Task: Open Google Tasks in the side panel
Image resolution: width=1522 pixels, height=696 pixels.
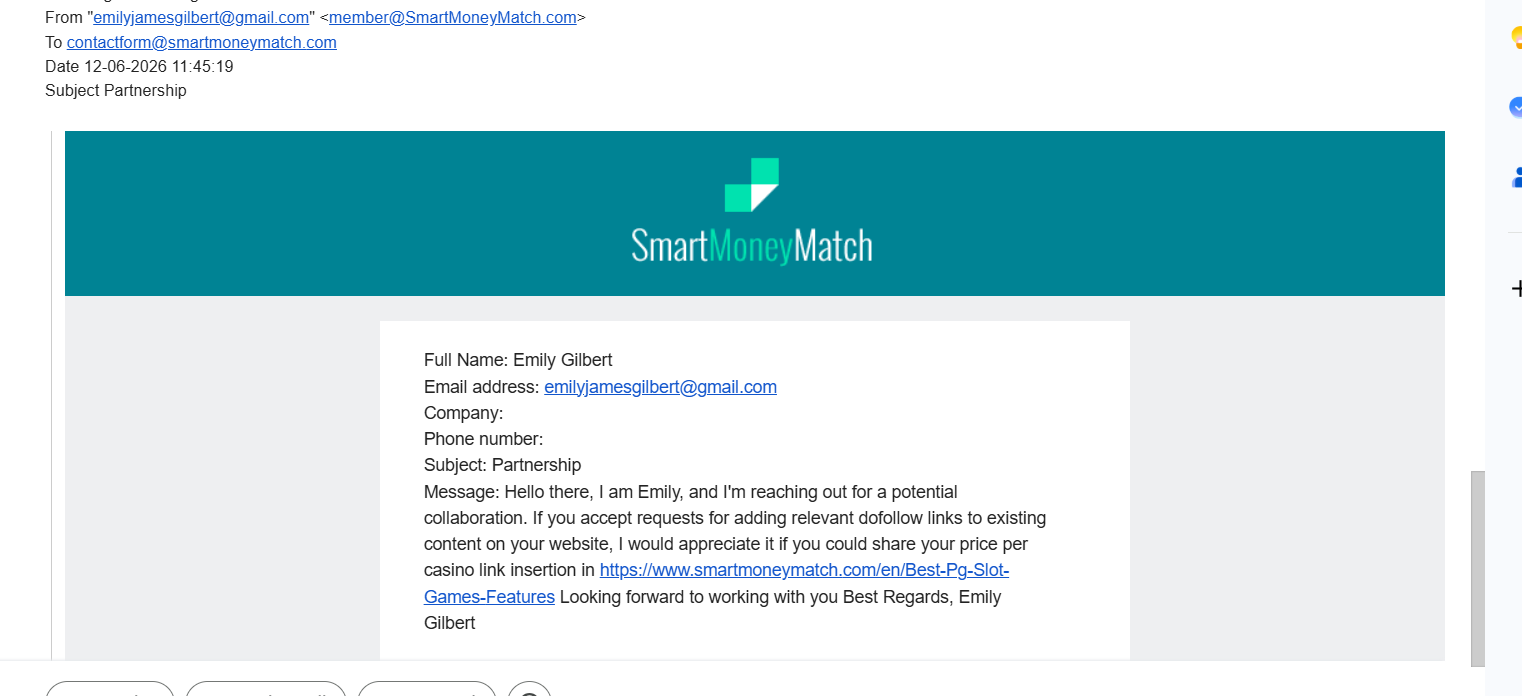Action: [x=1516, y=106]
